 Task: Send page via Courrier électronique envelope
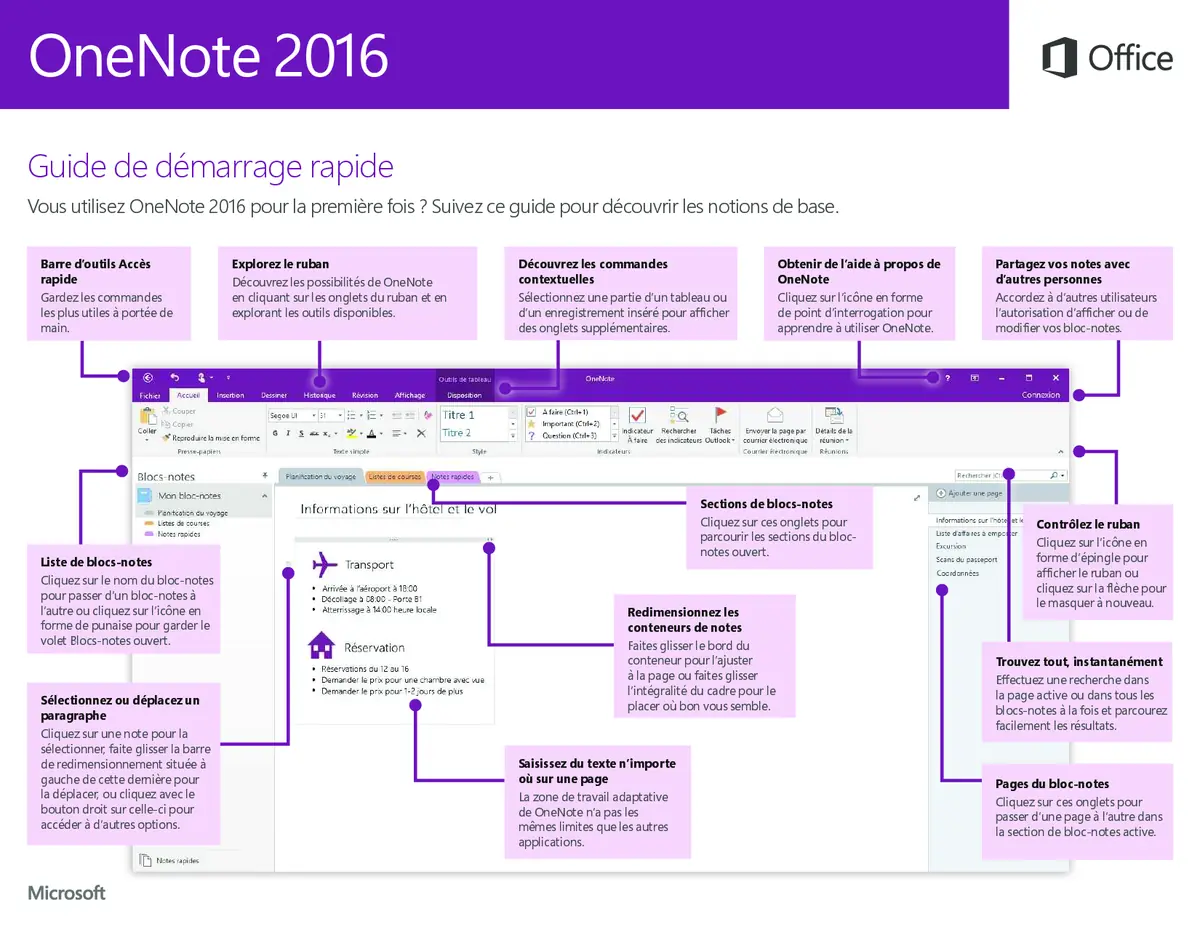(x=775, y=415)
